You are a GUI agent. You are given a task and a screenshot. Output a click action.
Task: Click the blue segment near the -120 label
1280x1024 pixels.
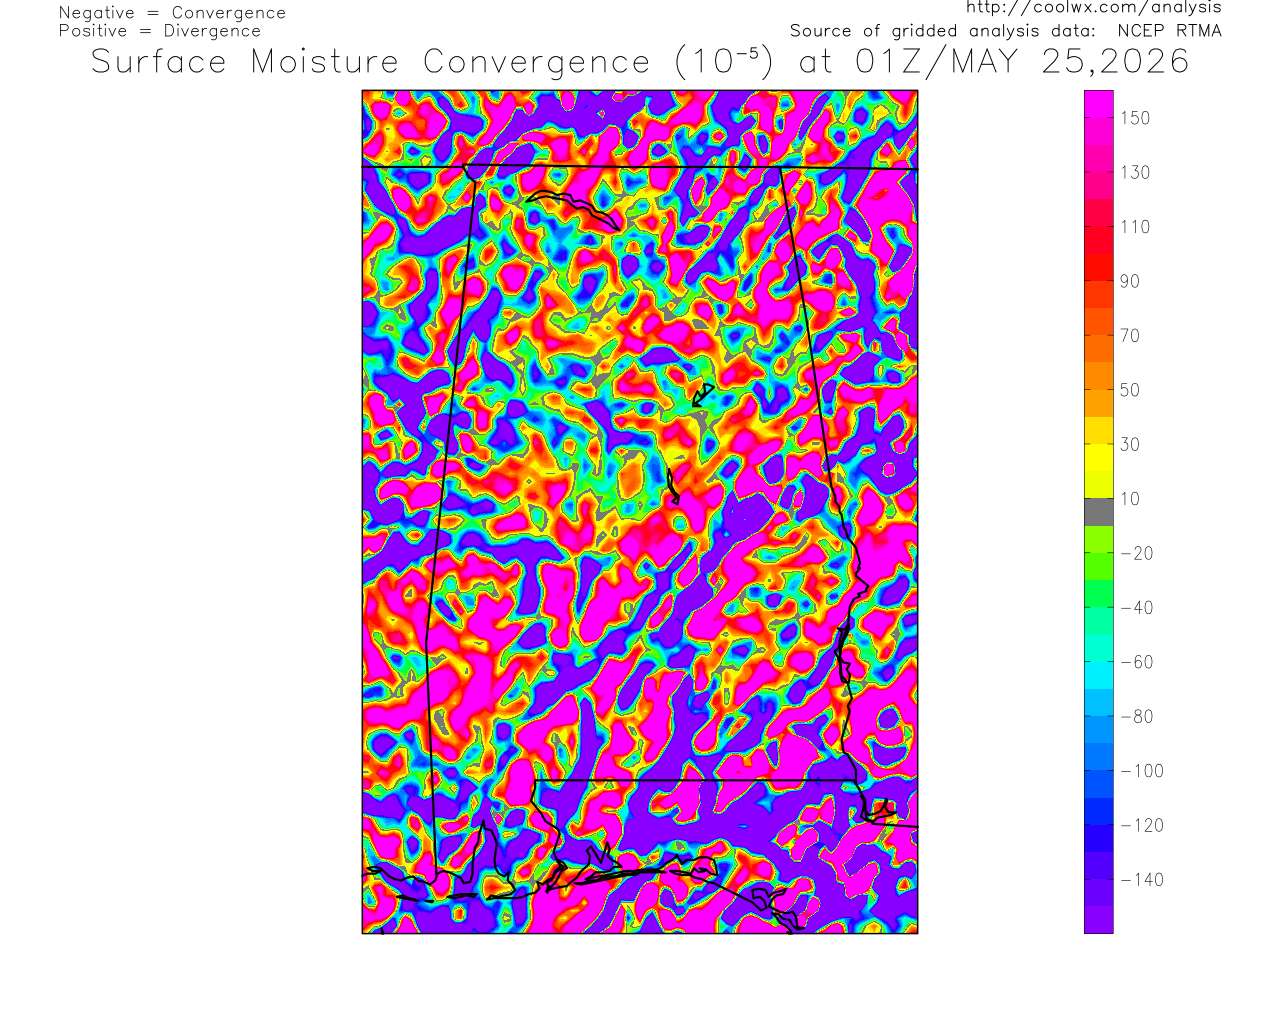pyautogui.click(x=1098, y=824)
